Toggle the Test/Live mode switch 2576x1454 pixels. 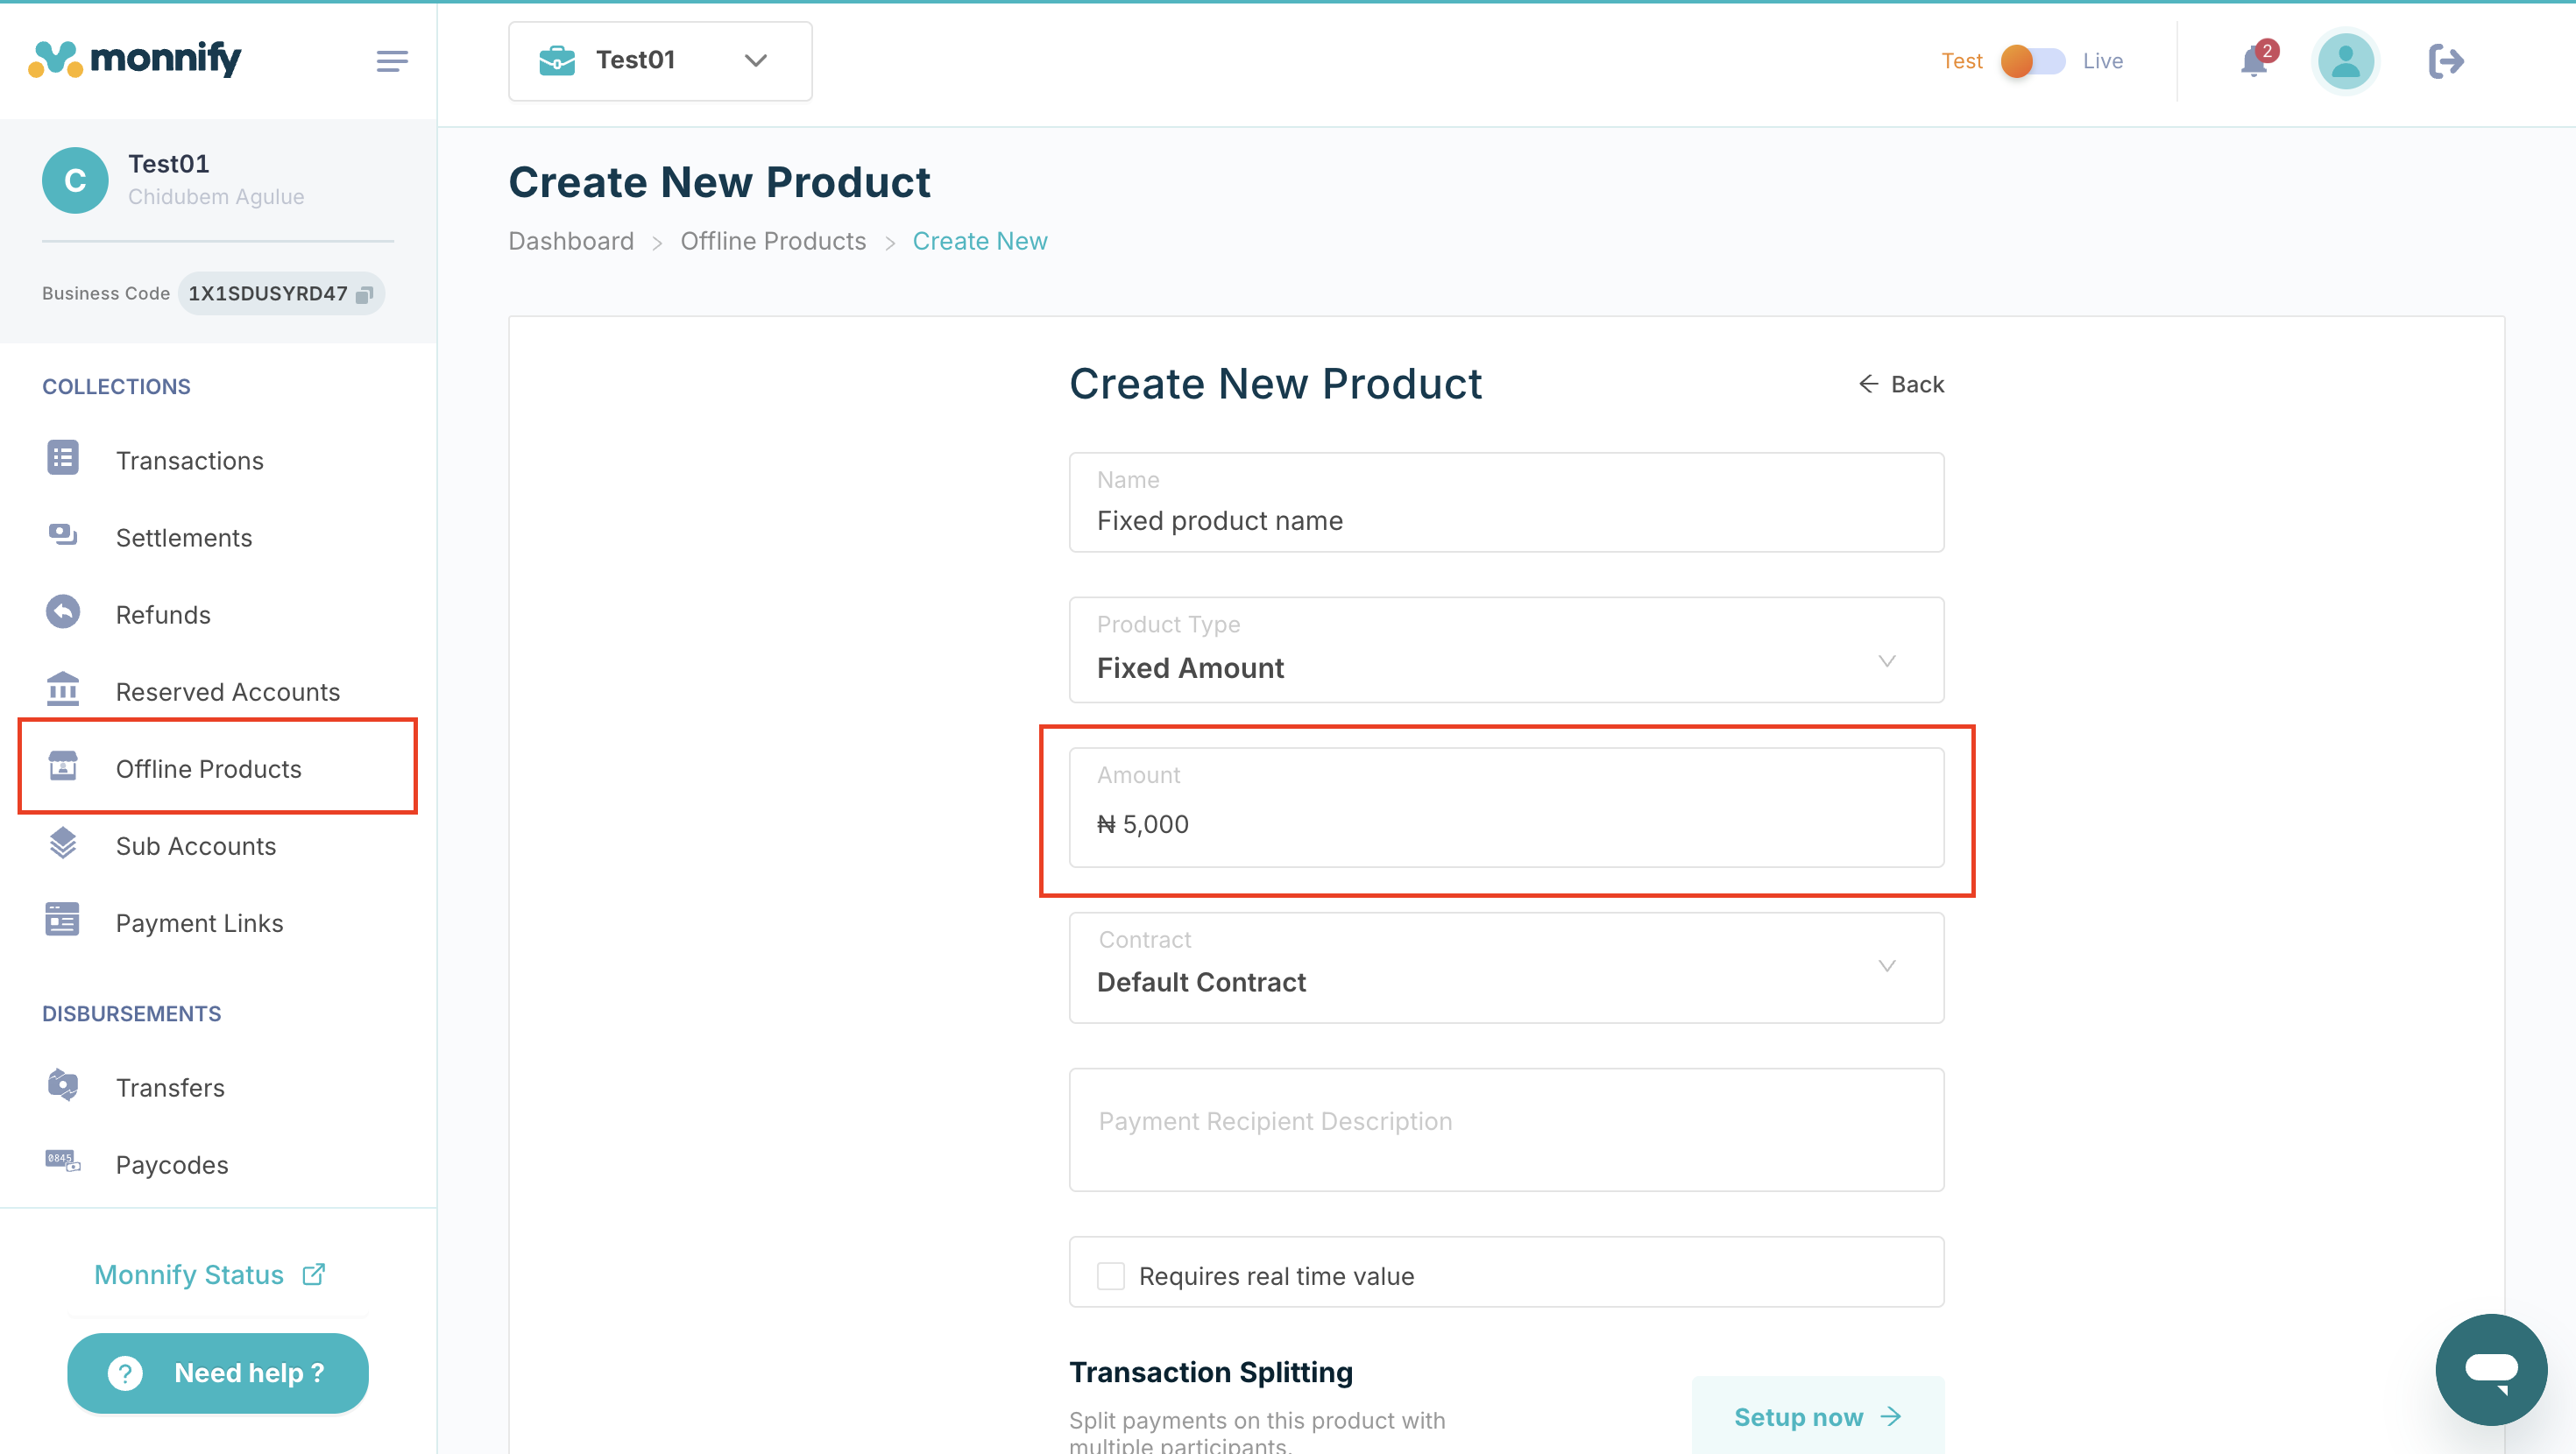(x=2033, y=62)
